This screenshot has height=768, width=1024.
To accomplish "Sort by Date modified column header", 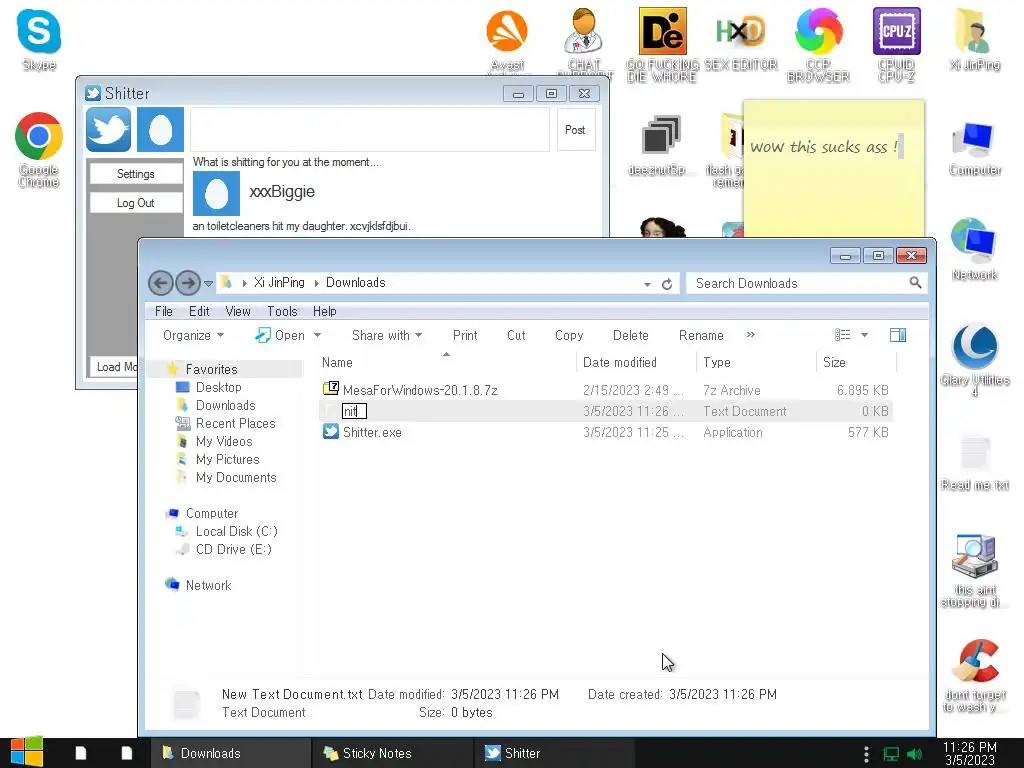I will point(619,362).
